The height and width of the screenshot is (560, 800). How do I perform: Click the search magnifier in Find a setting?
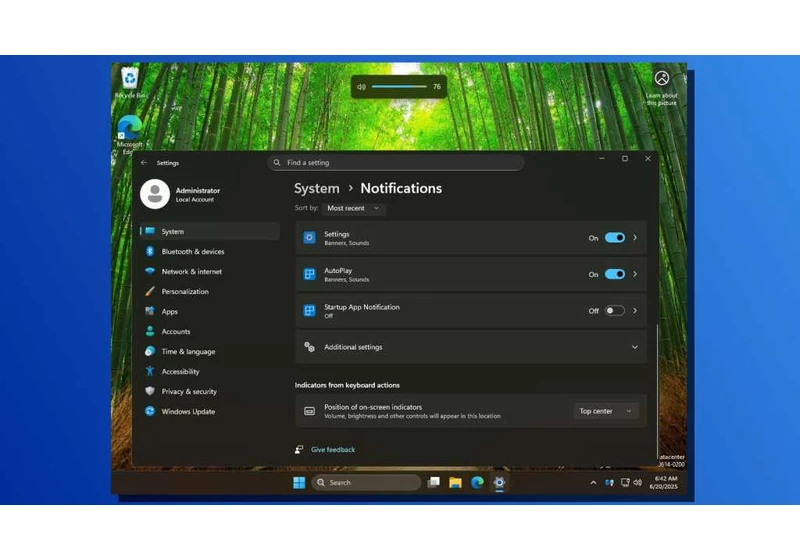277,163
